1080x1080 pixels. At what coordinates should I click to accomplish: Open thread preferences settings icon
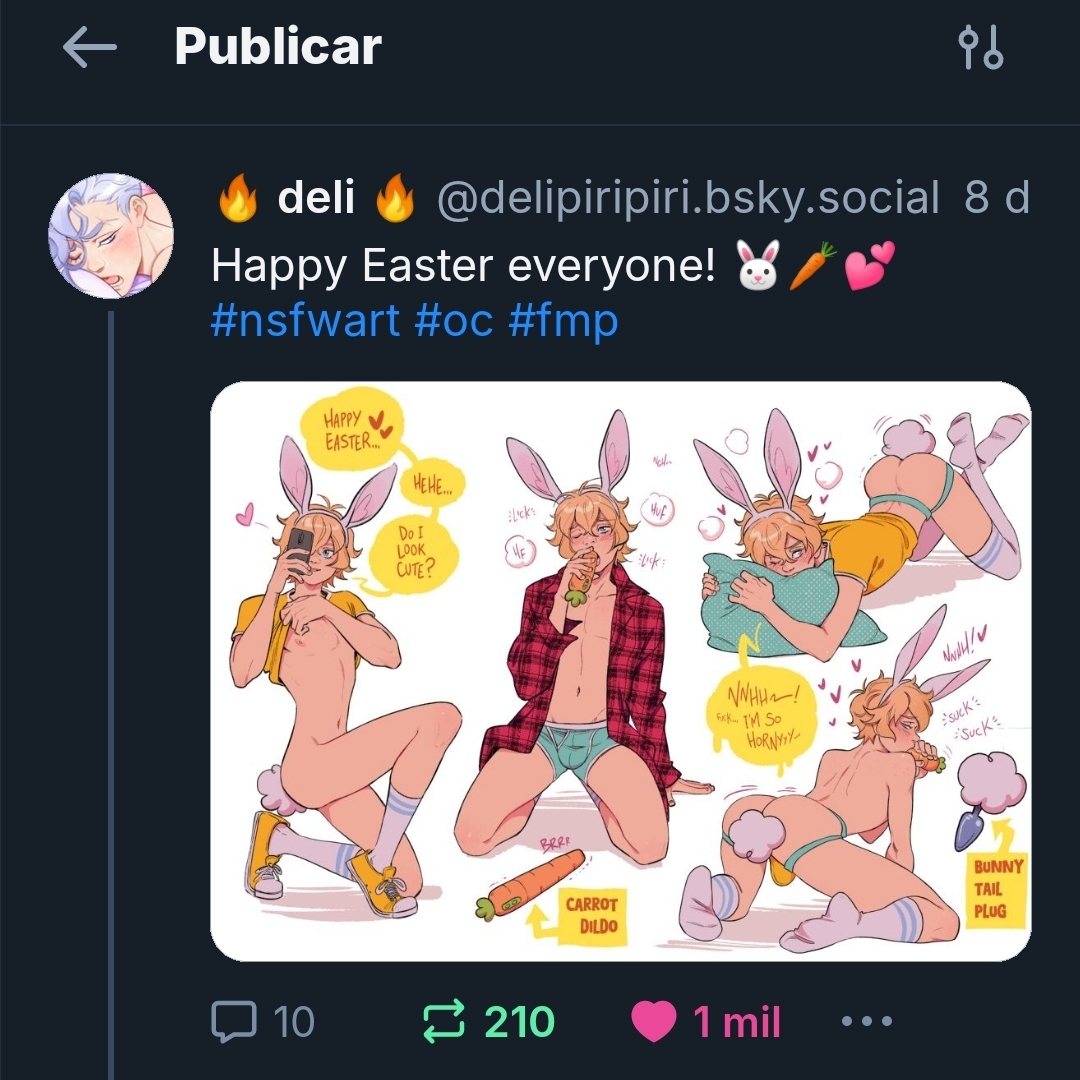[x=980, y=47]
